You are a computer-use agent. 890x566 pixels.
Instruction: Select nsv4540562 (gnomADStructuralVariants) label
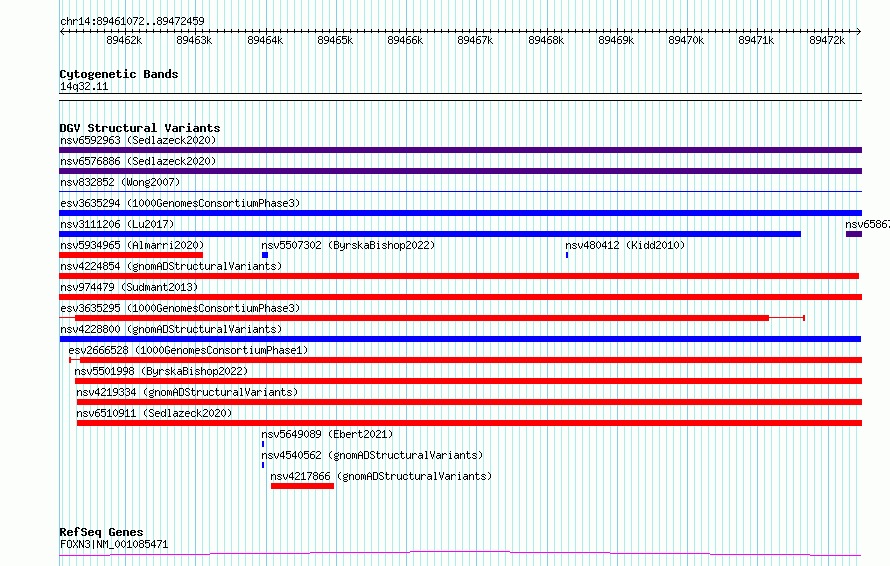(x=372, y=455)
